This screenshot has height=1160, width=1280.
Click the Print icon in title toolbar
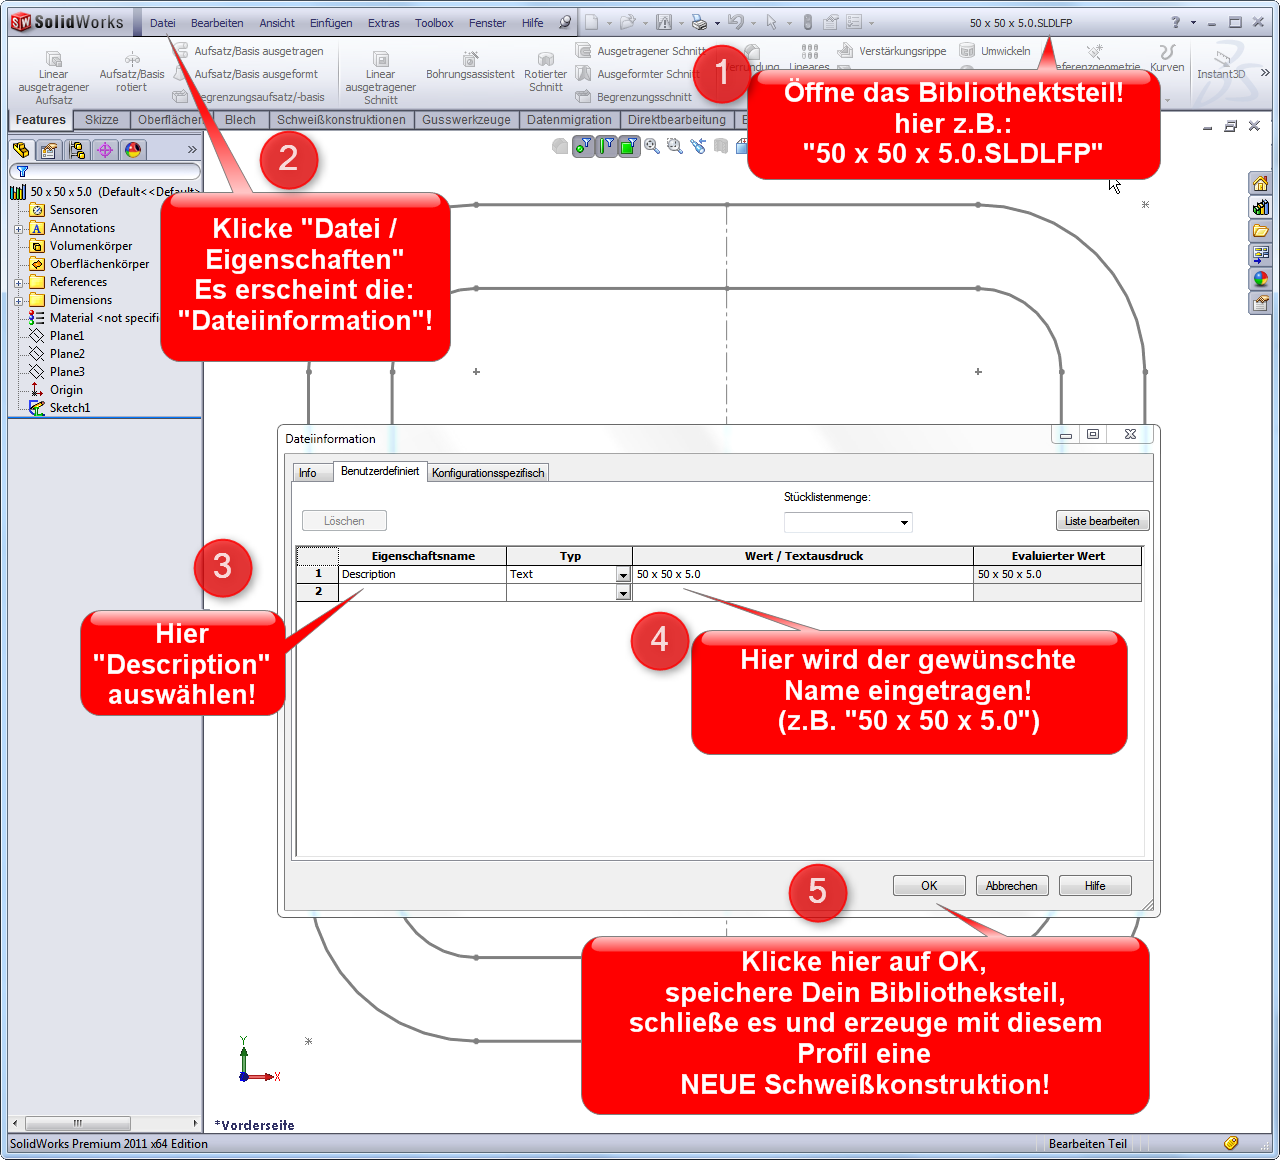tap(699, 22)
